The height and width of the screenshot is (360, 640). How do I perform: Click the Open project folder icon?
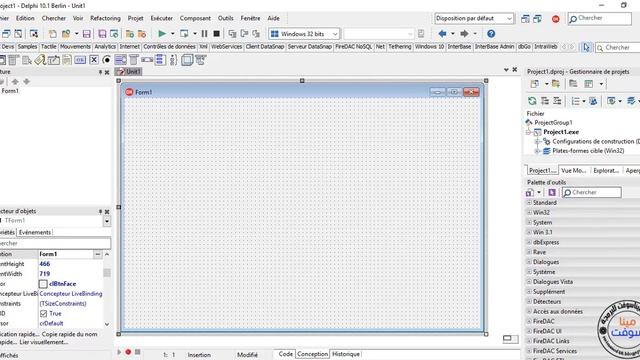130,34
